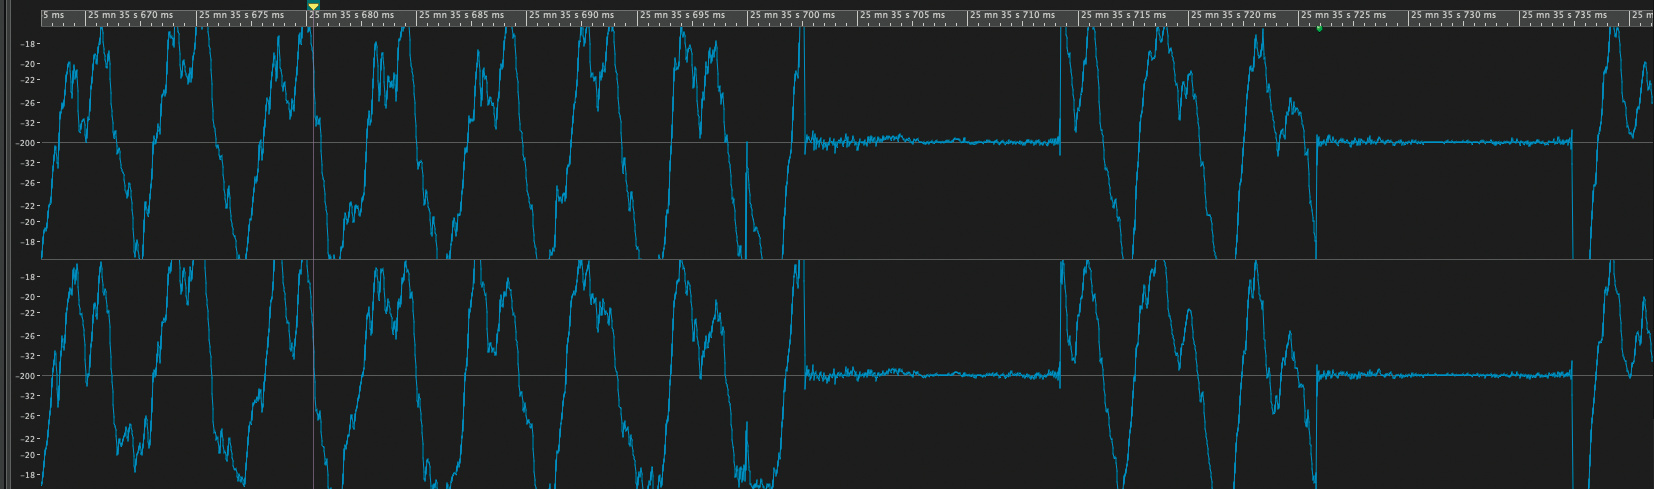Click the yellow playhead cursor marker on ruler

[x=313, y=6]
